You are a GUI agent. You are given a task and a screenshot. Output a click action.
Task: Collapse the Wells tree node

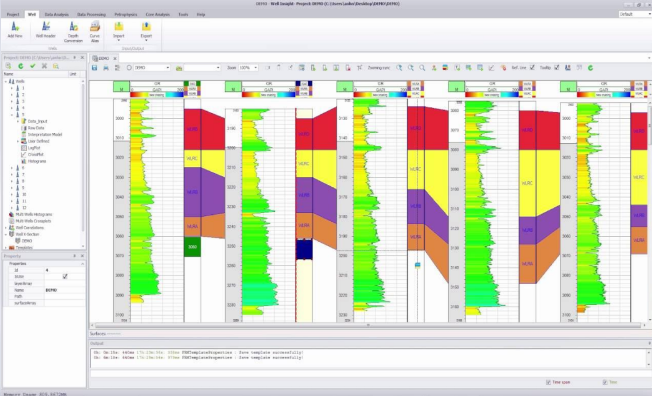click(x=6, y=82)
